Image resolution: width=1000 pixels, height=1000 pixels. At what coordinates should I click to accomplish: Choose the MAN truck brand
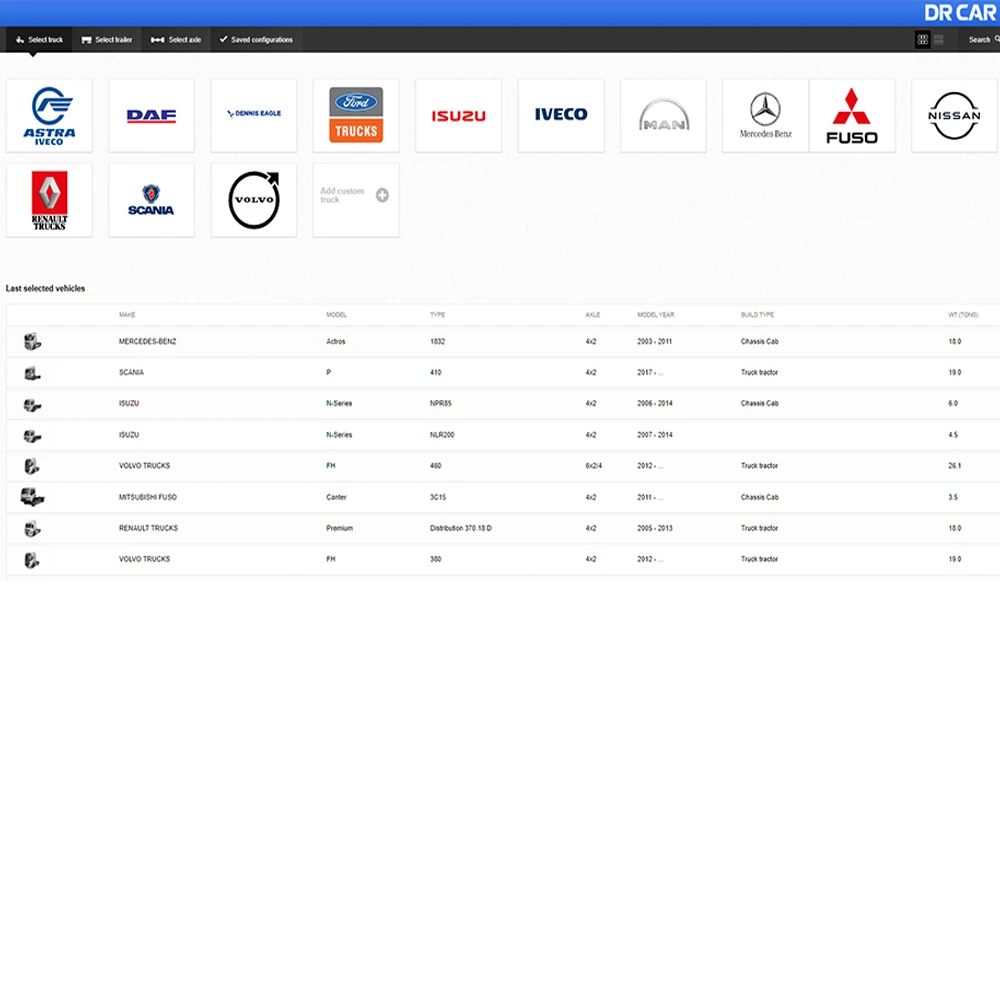click(663, 115)
